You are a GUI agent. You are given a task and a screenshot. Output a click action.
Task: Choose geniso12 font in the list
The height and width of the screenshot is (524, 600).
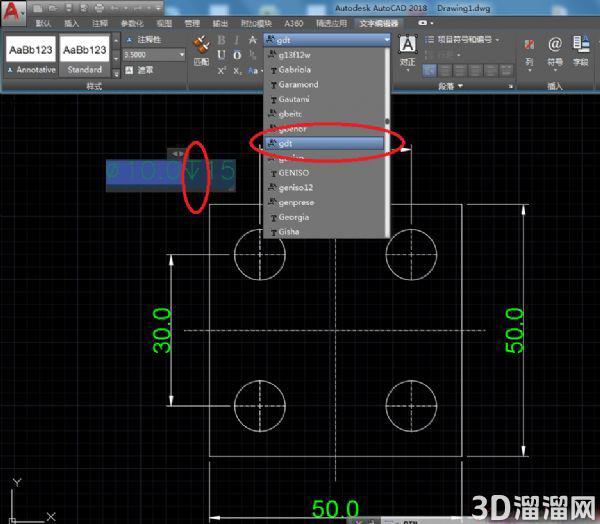(324, 188)
